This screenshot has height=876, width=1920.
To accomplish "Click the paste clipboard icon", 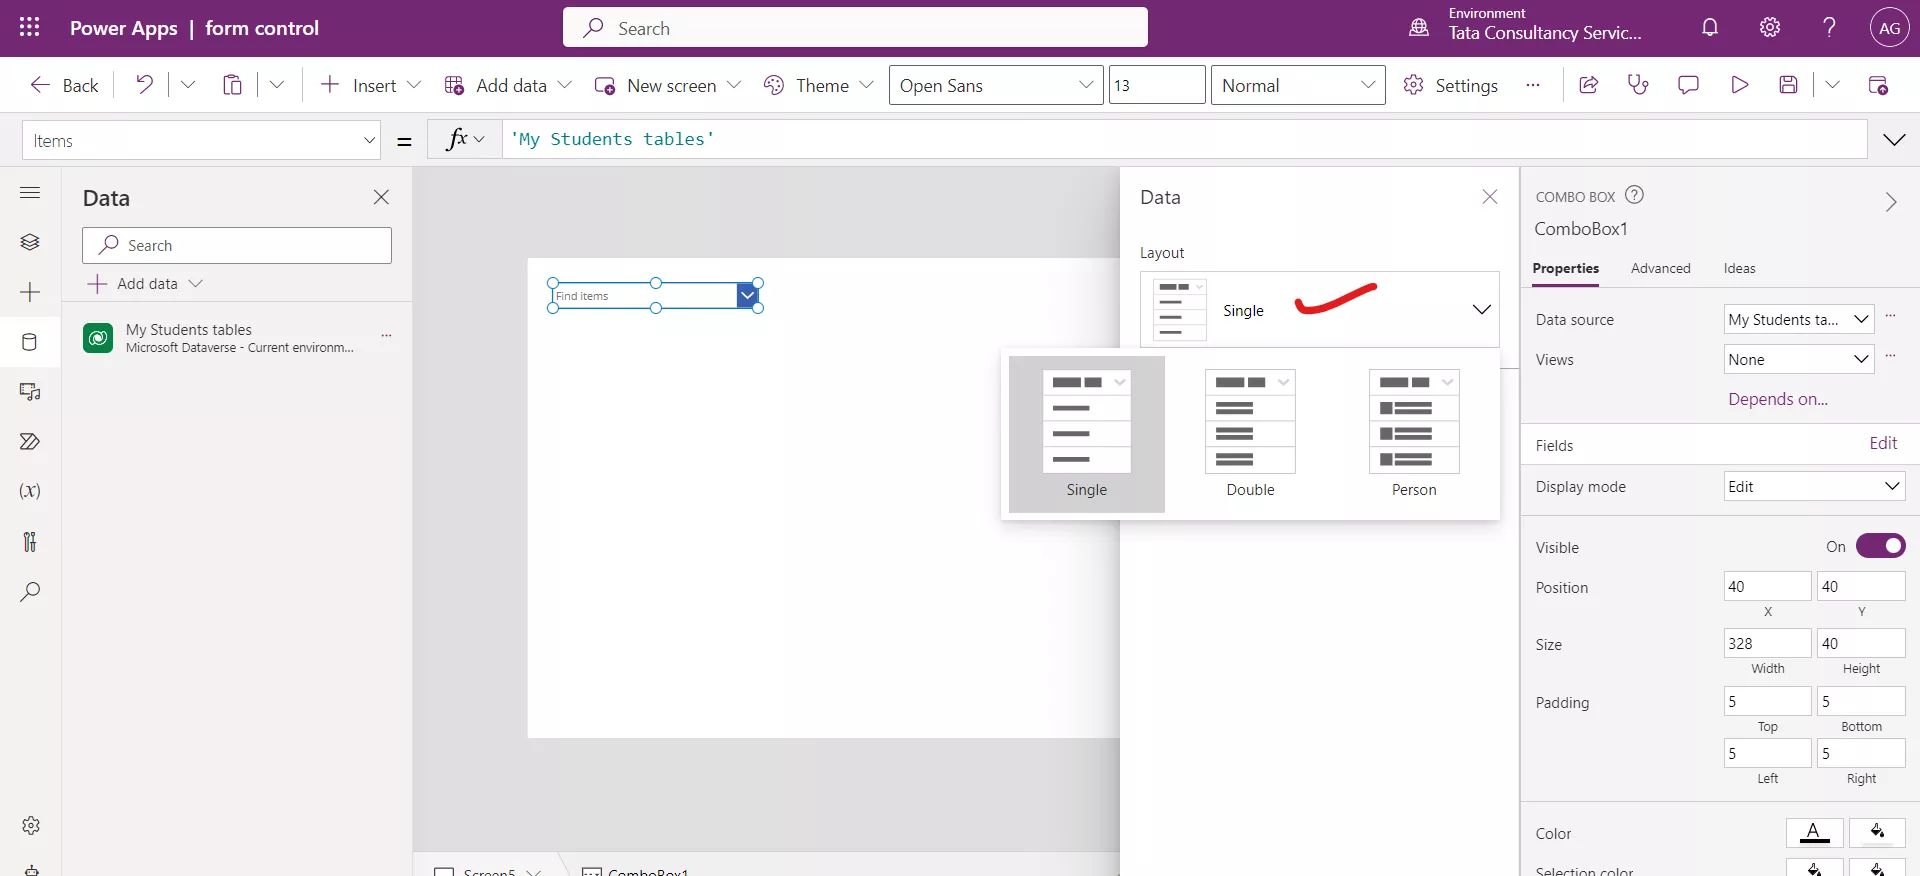I will coord(232,85).
